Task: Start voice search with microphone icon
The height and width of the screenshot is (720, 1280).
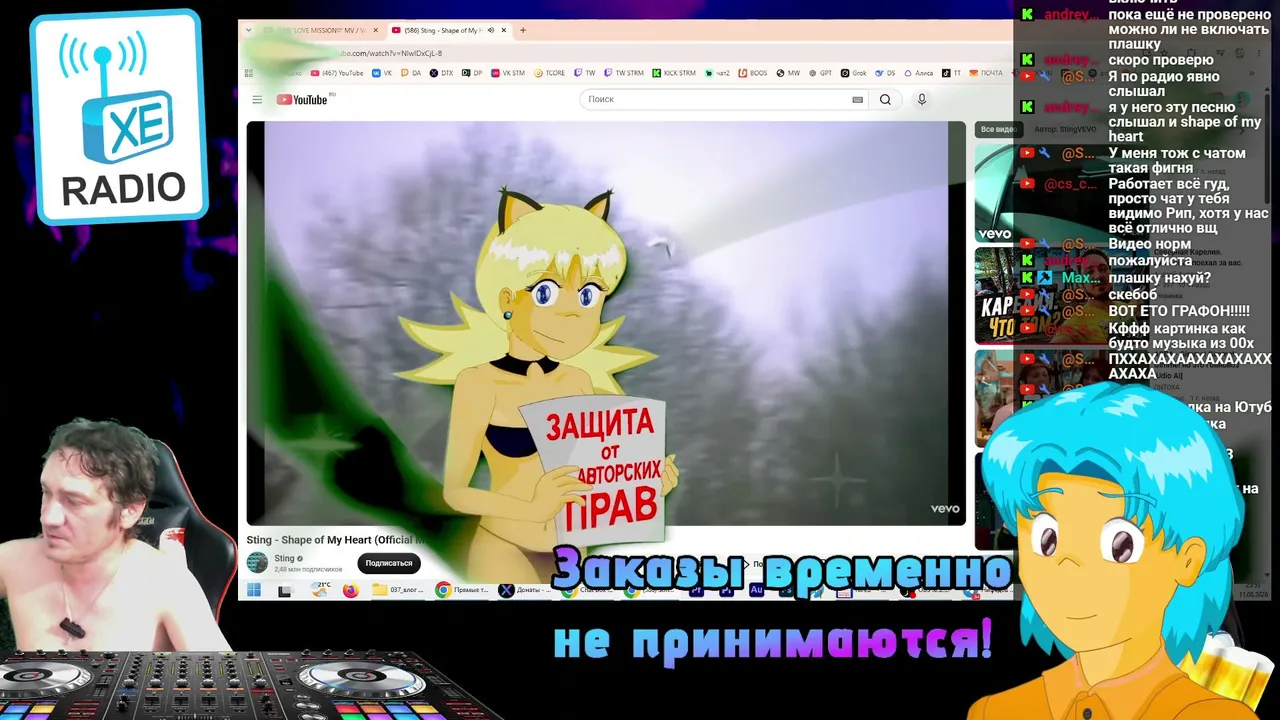Action: [x=922, y=99]
